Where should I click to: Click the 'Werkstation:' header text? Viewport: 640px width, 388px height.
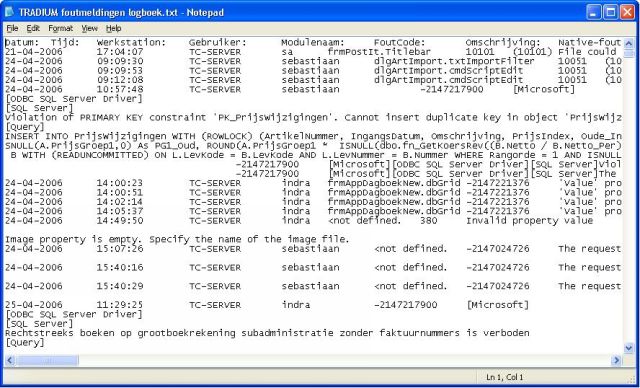131,42
